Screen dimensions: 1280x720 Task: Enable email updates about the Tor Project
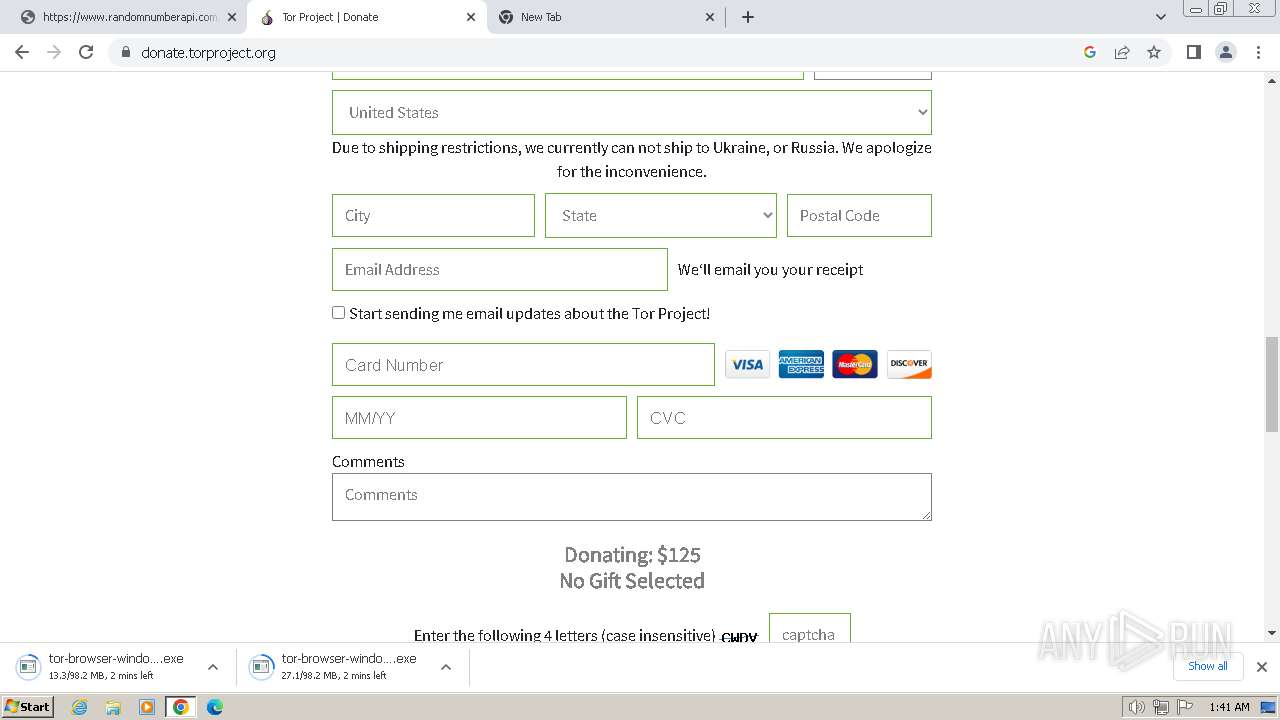[339, 313]
